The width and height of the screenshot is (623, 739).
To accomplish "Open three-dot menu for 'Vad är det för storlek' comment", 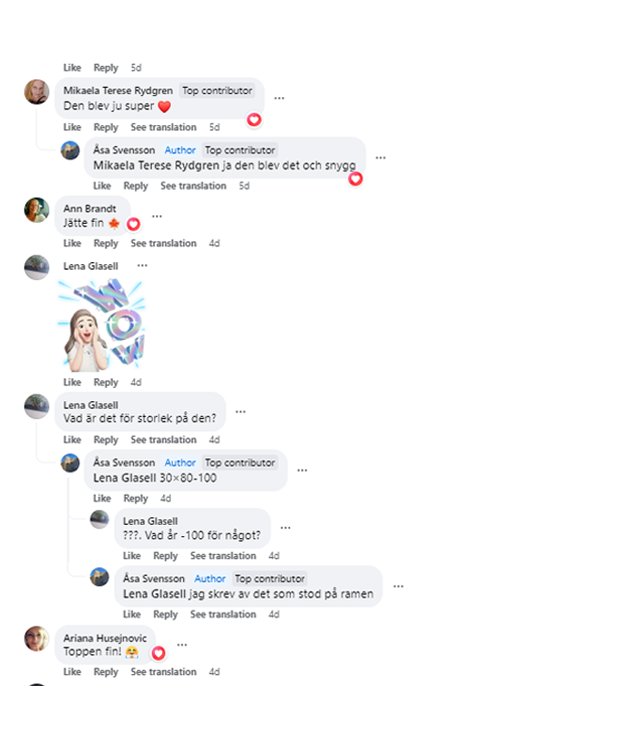I will click(x=240, y=411).
